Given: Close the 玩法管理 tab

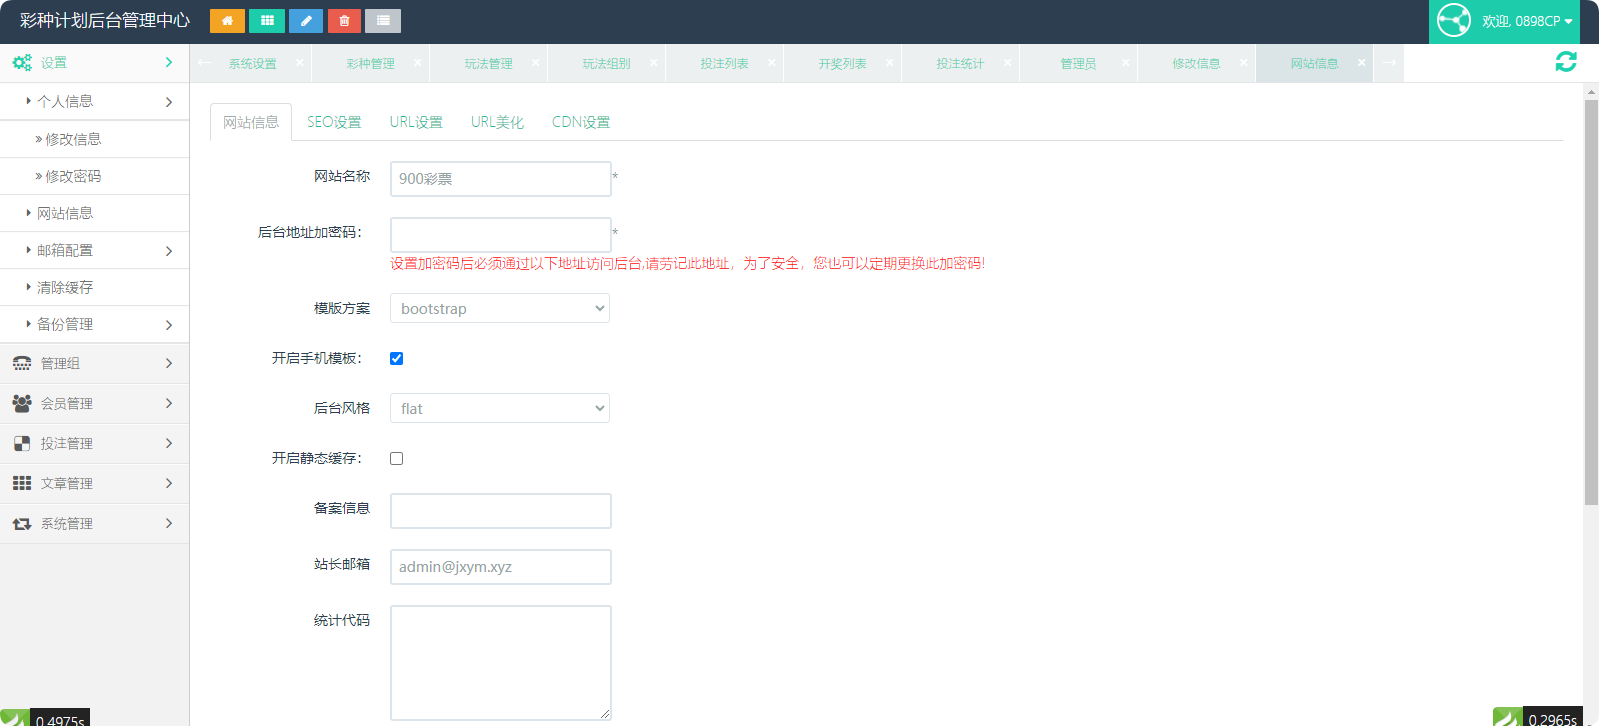Looking at the screenshot, I should (535, 63).
